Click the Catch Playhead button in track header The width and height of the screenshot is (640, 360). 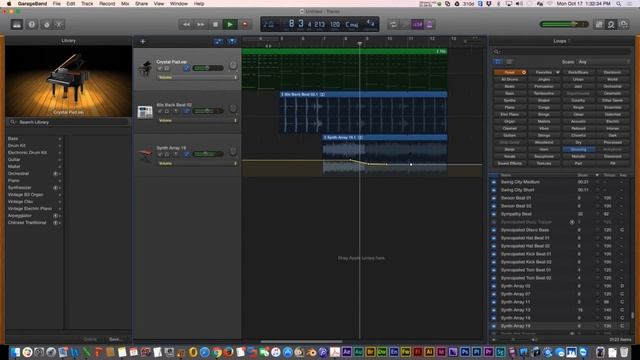(232, 41)
